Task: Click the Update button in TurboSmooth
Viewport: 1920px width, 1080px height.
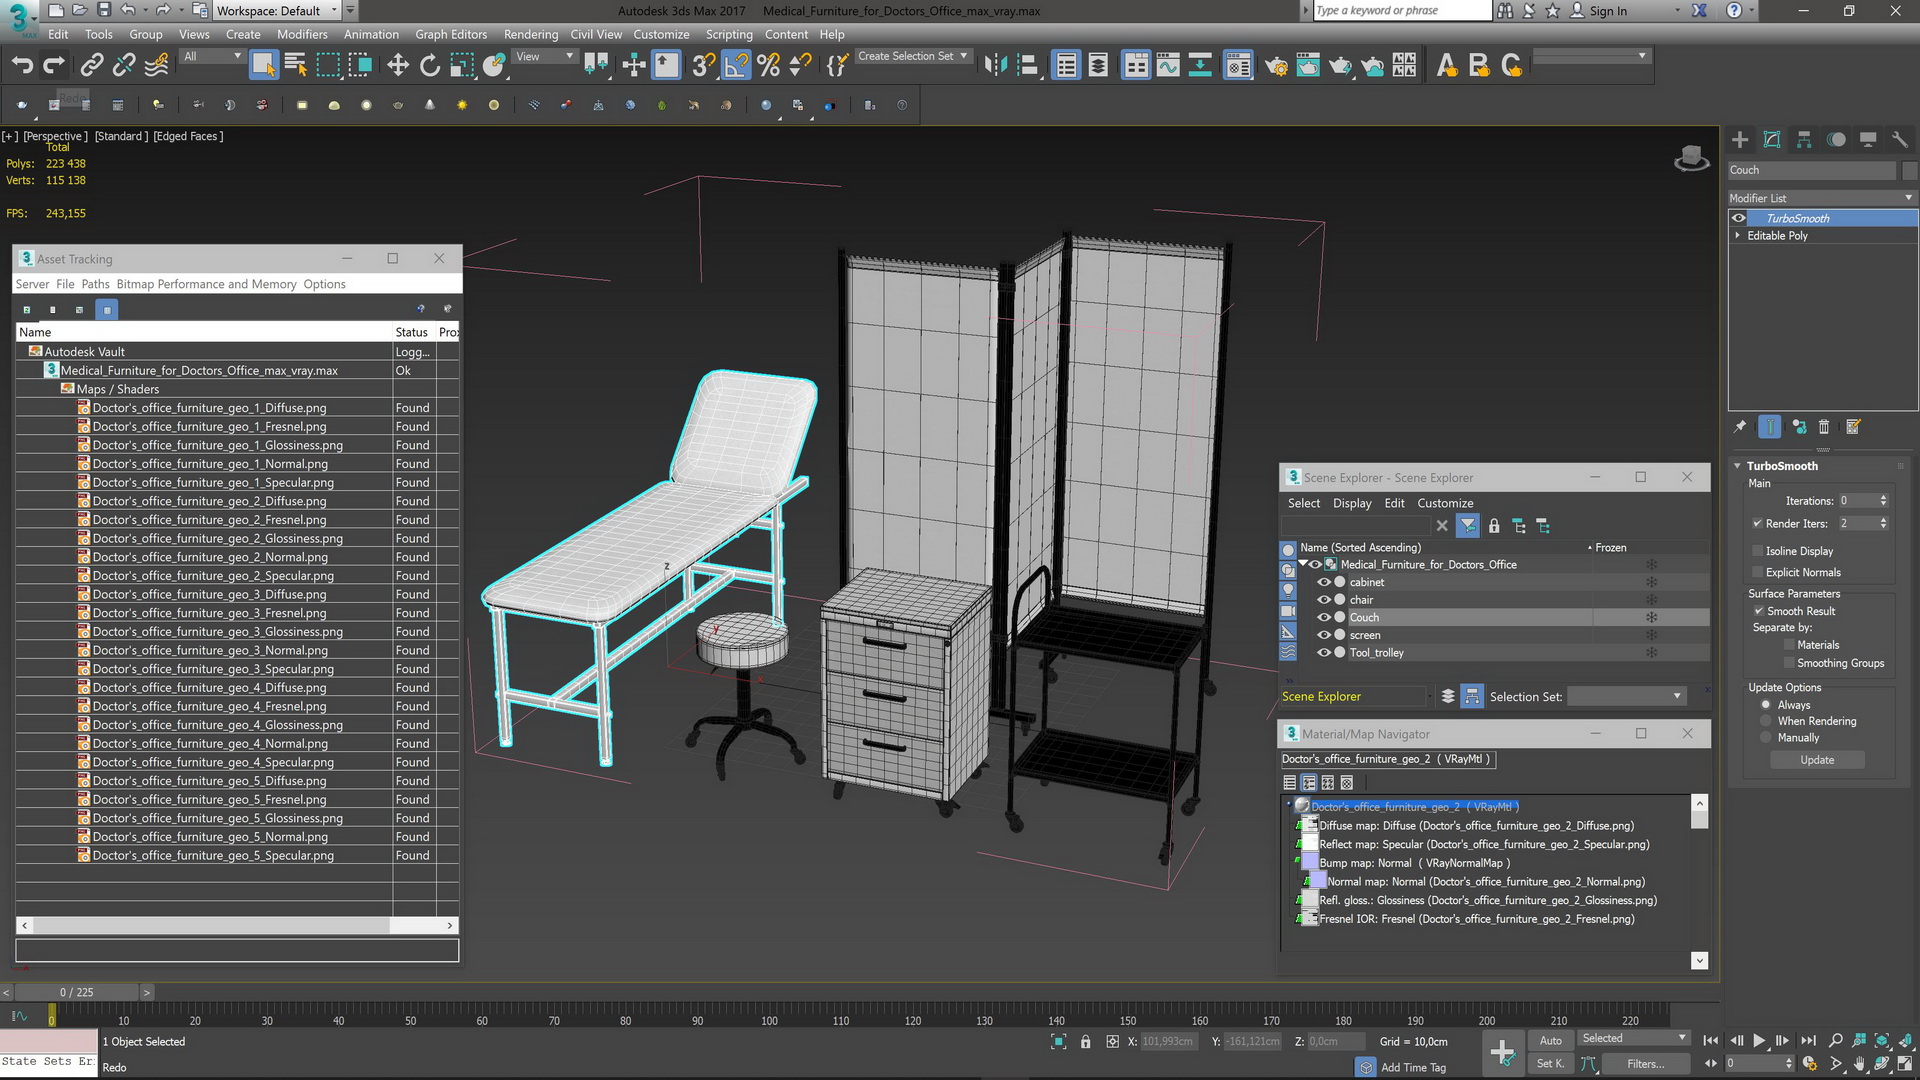Action: coord(1817,760)
